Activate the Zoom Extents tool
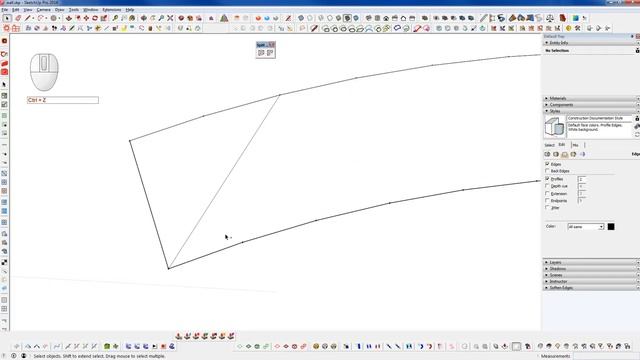640x360 pixels. tap(170, 18)
